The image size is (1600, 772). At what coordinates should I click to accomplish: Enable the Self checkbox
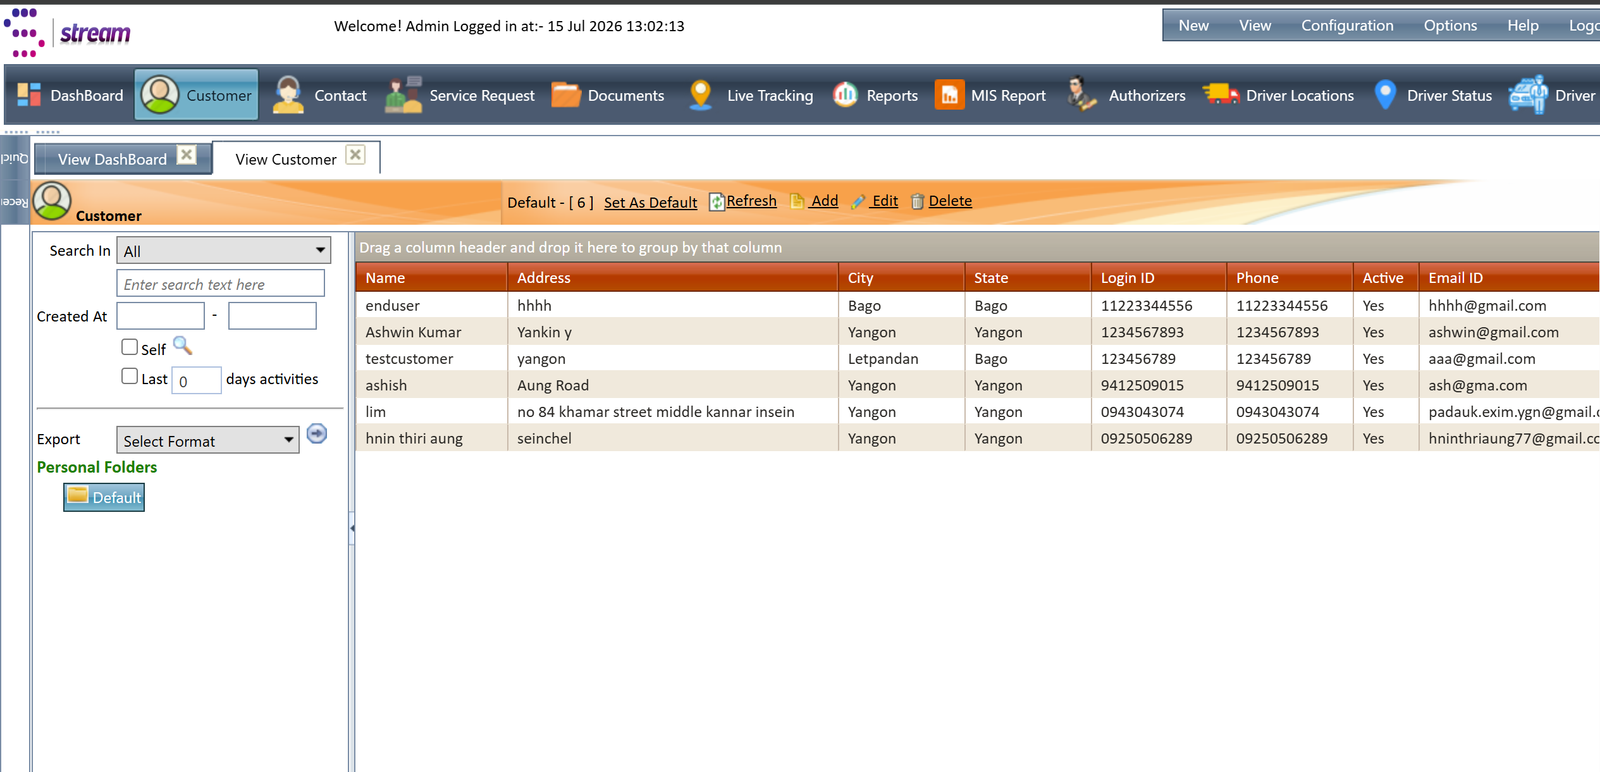pyautogui.click(x=129, y=347)
